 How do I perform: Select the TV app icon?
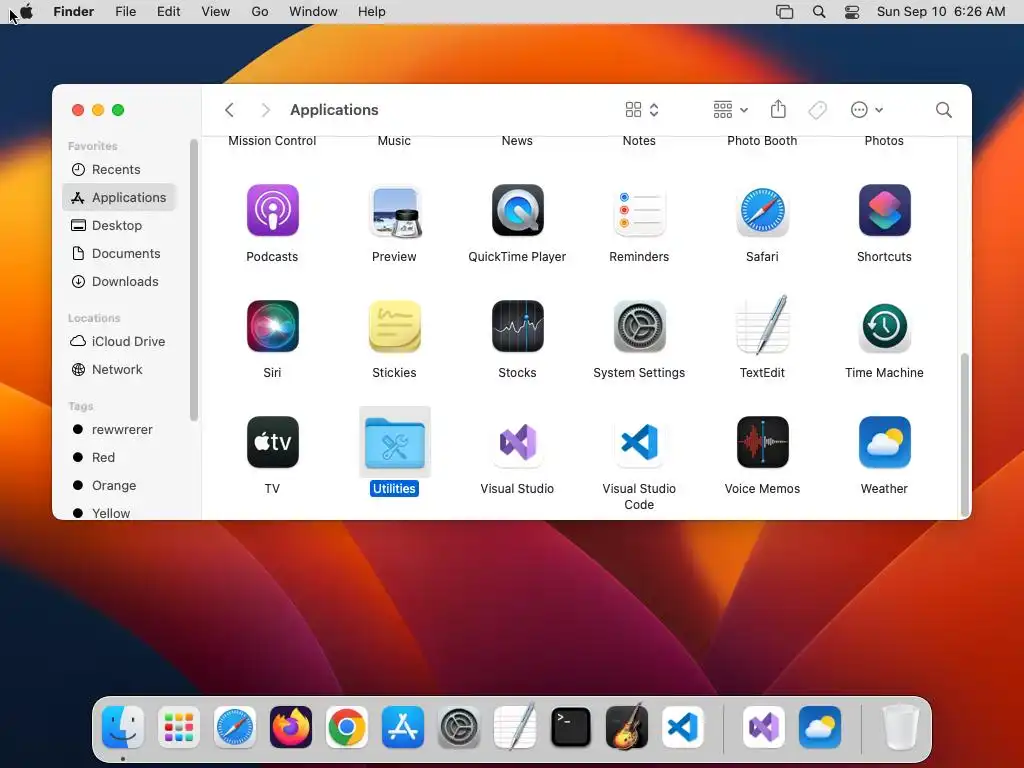[272, 442]
